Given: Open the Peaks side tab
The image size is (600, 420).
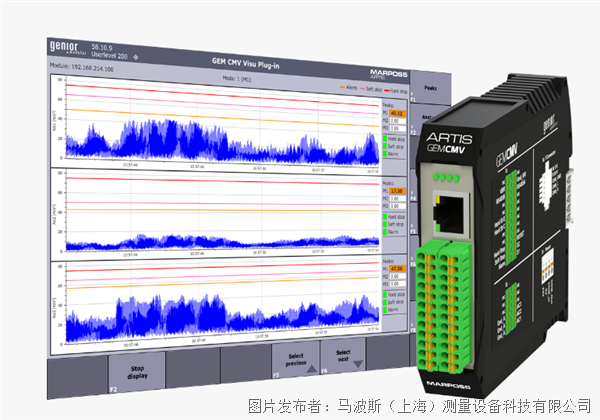Looking at the screenshot, I should pyautogui.click(x=430, y=87).
